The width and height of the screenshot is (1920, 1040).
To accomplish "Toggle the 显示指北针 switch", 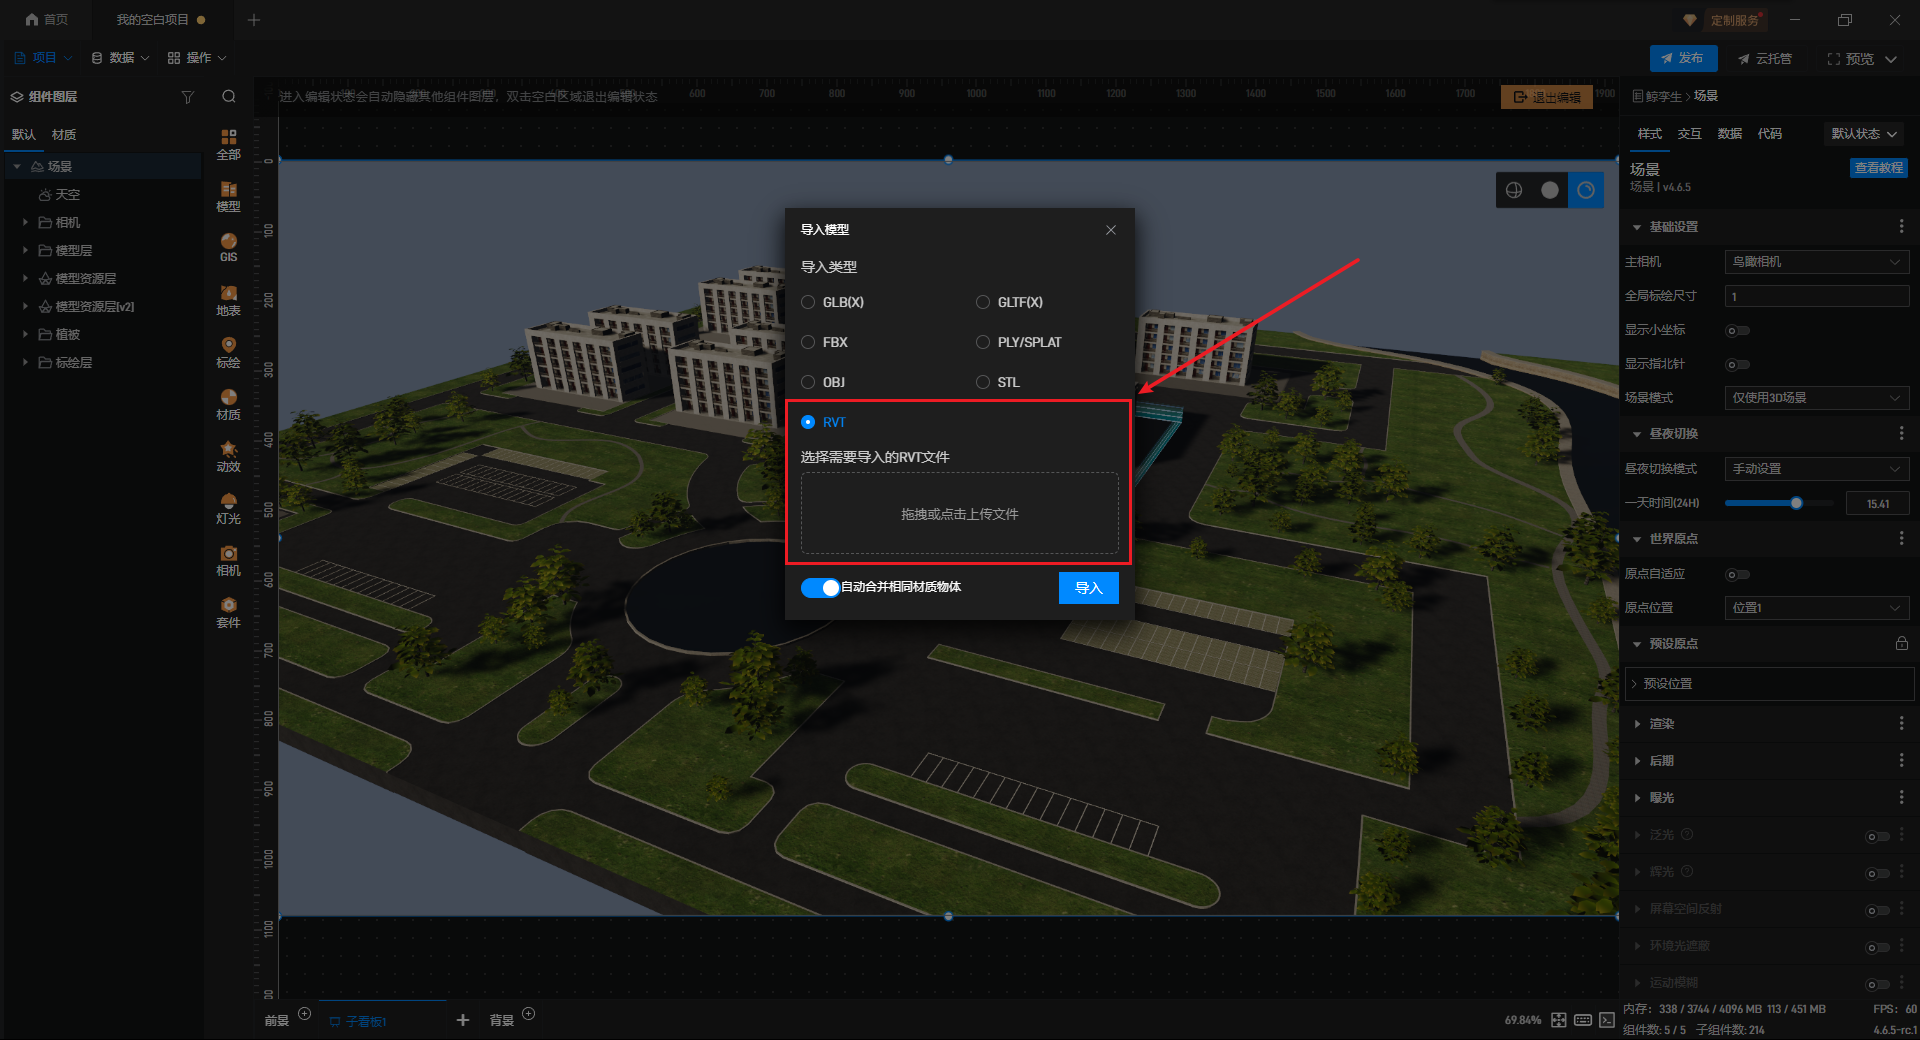I will coord(1738,364).
